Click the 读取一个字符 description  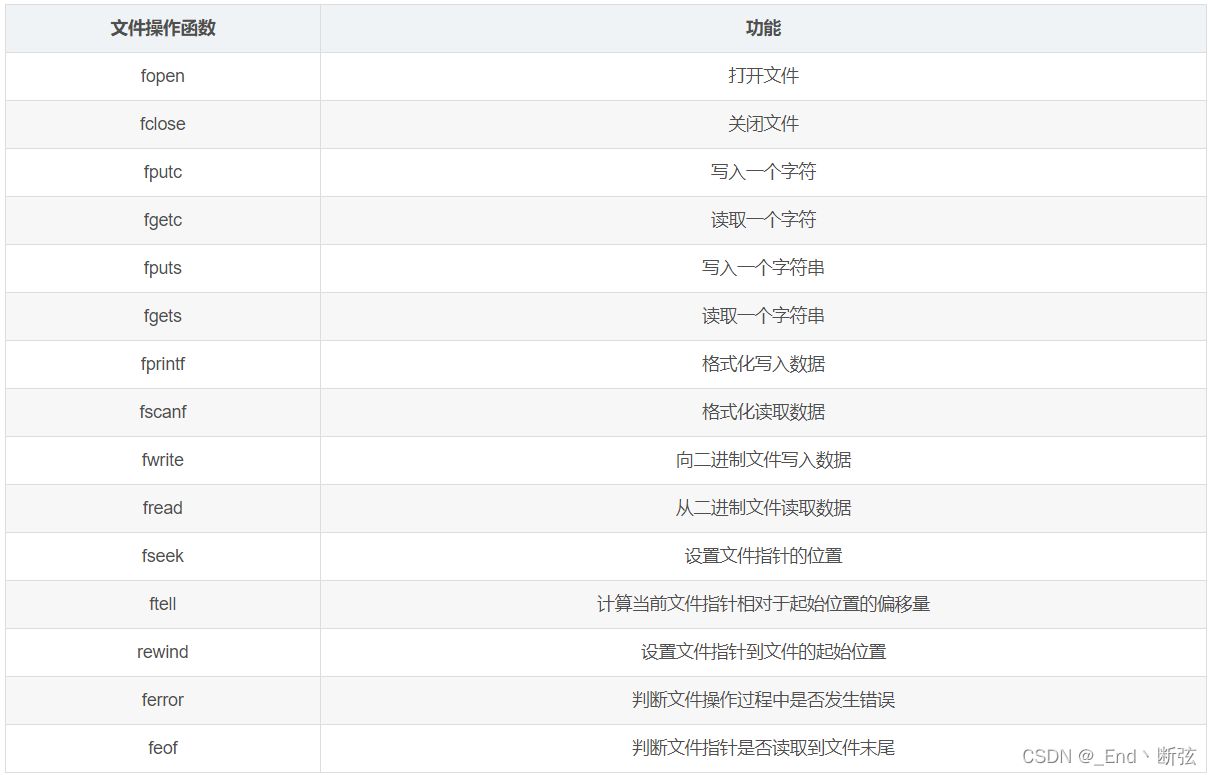pos(763,220)
